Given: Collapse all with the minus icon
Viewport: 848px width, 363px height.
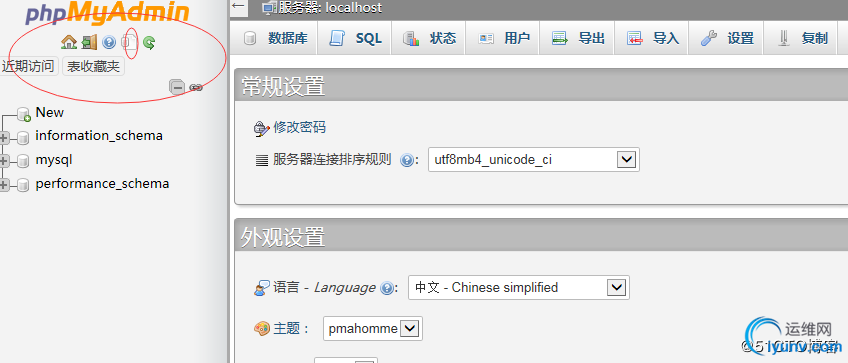Looking at the screenshot, I should (177, 87).
